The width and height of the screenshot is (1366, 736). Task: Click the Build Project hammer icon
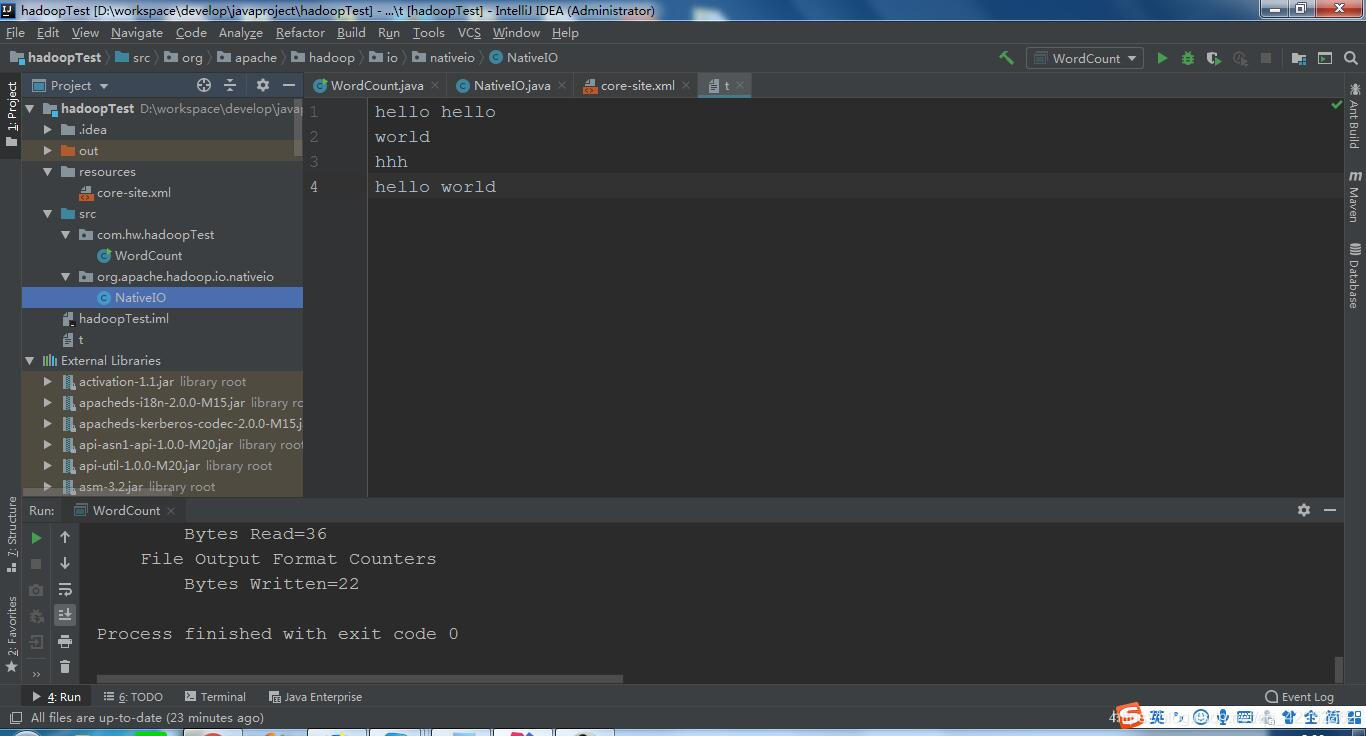[x=1006, y=58]
